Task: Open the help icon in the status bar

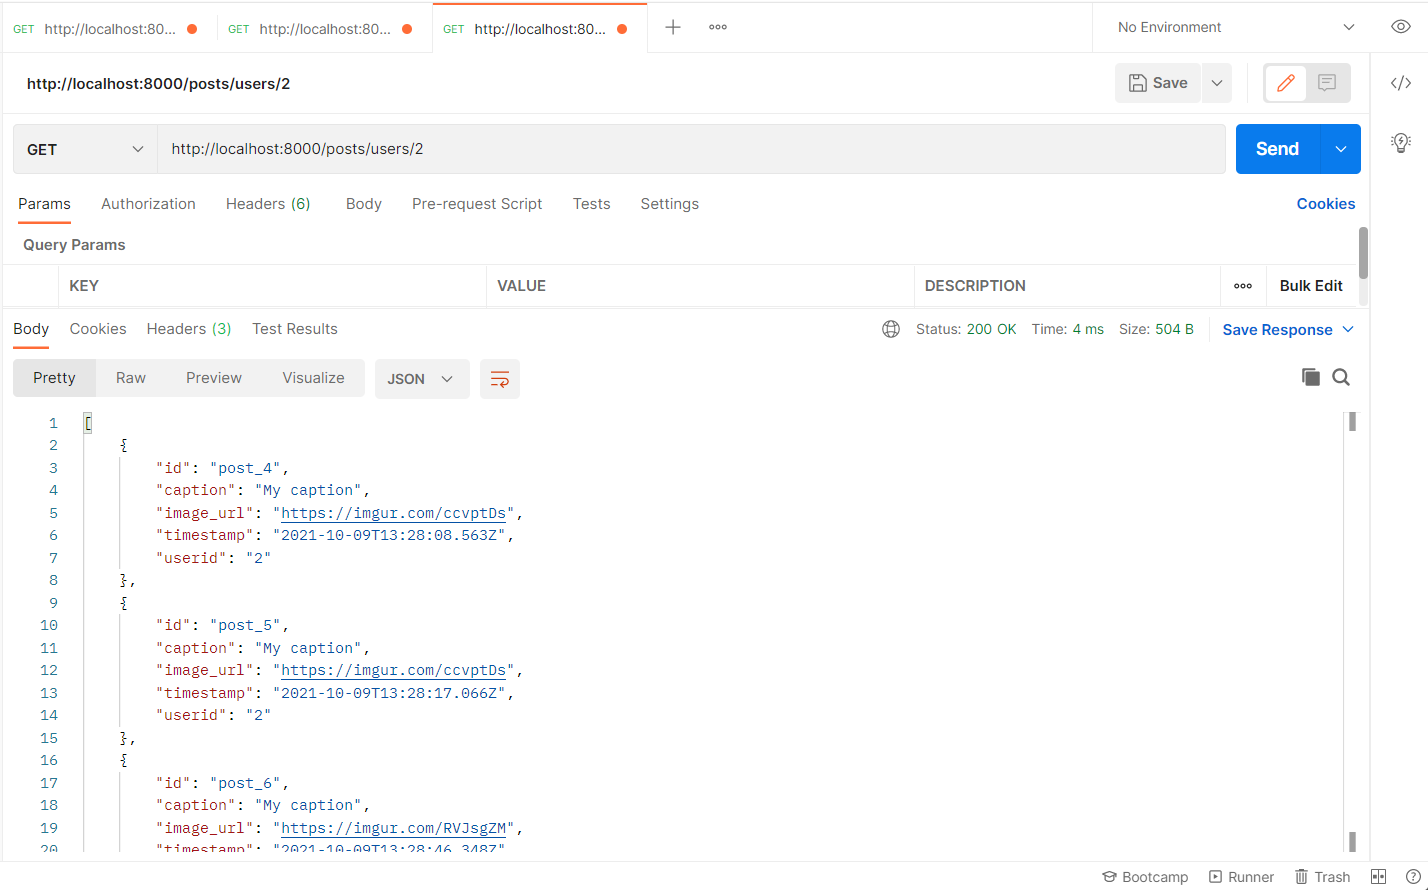Action: (x=1413, y=876)
